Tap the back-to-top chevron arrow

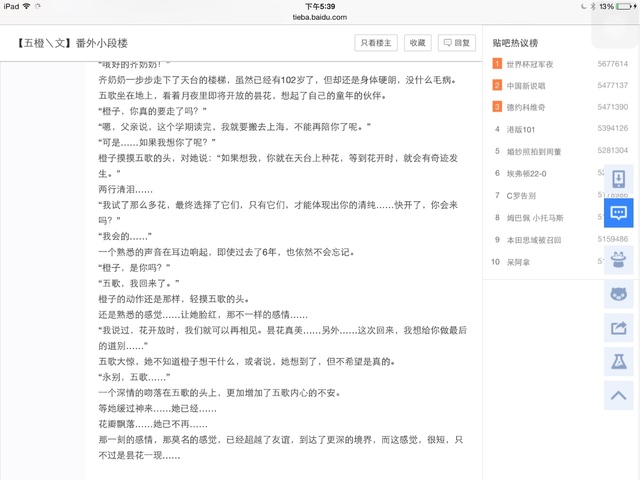(618, 396)
